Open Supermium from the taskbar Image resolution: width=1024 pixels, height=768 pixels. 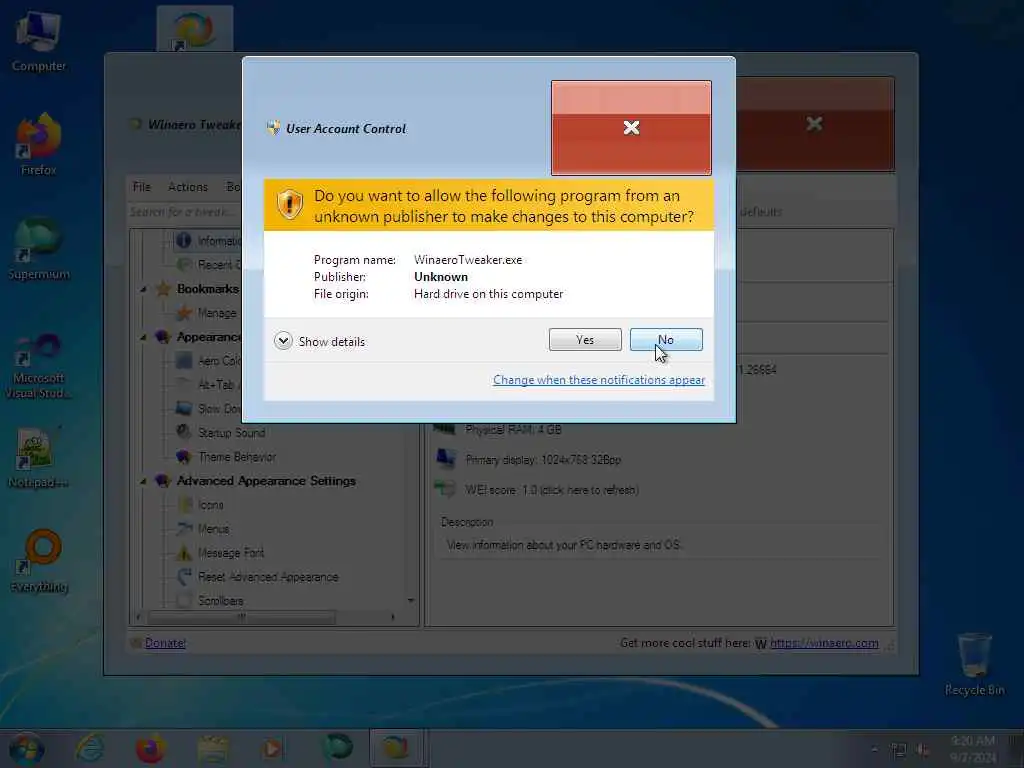[x=337, y=748]
